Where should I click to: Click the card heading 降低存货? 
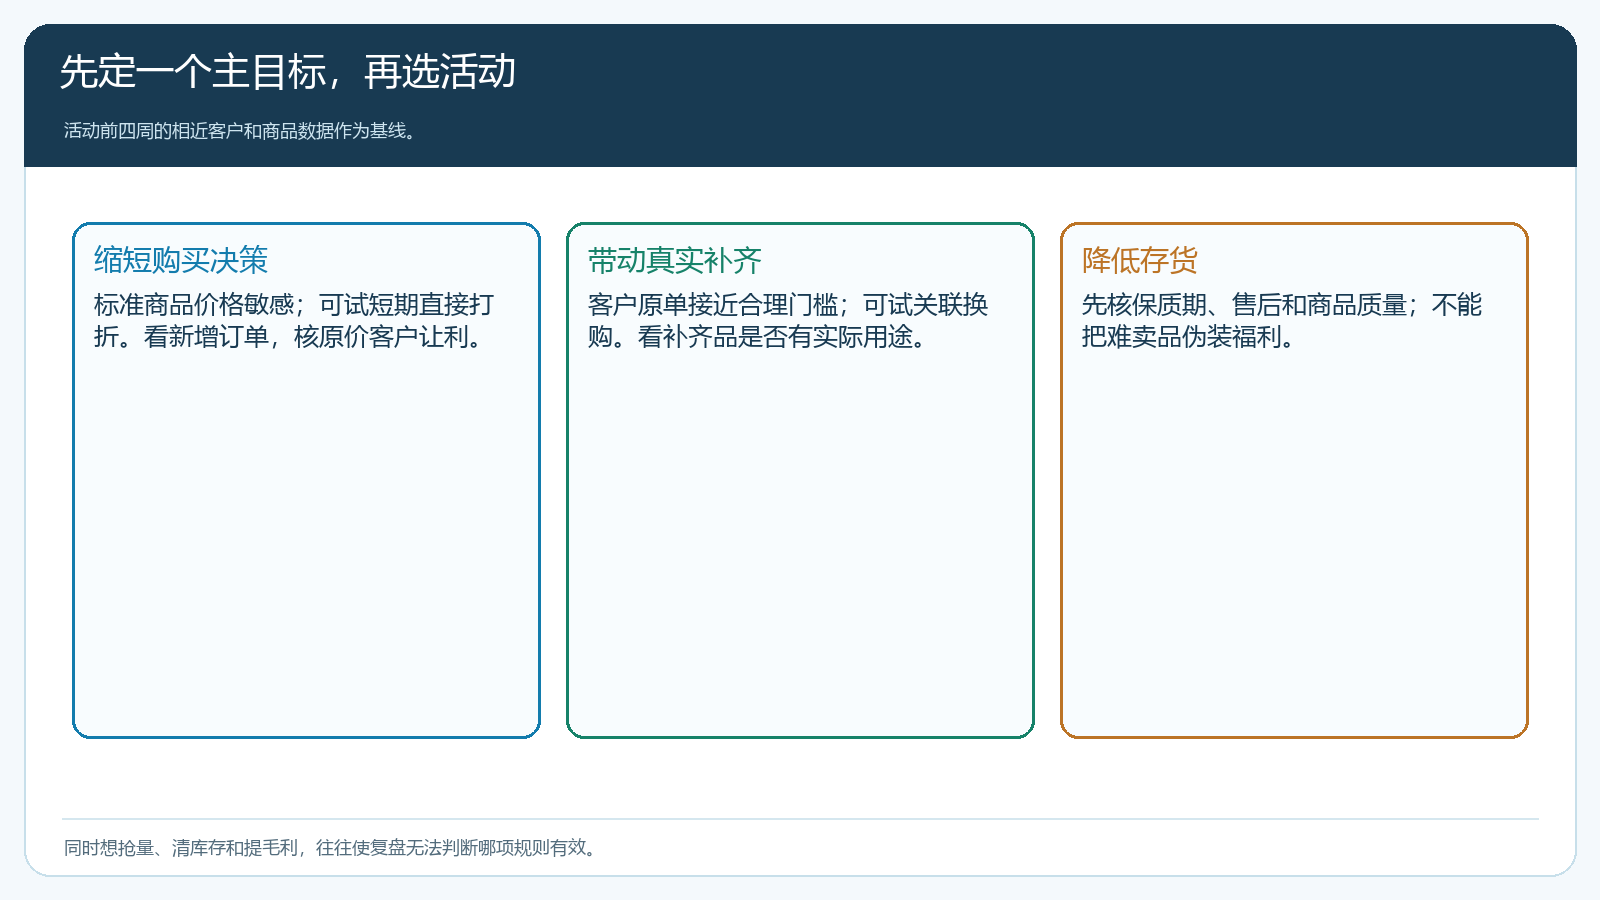pyautogui.click(x=1140, y=260)
